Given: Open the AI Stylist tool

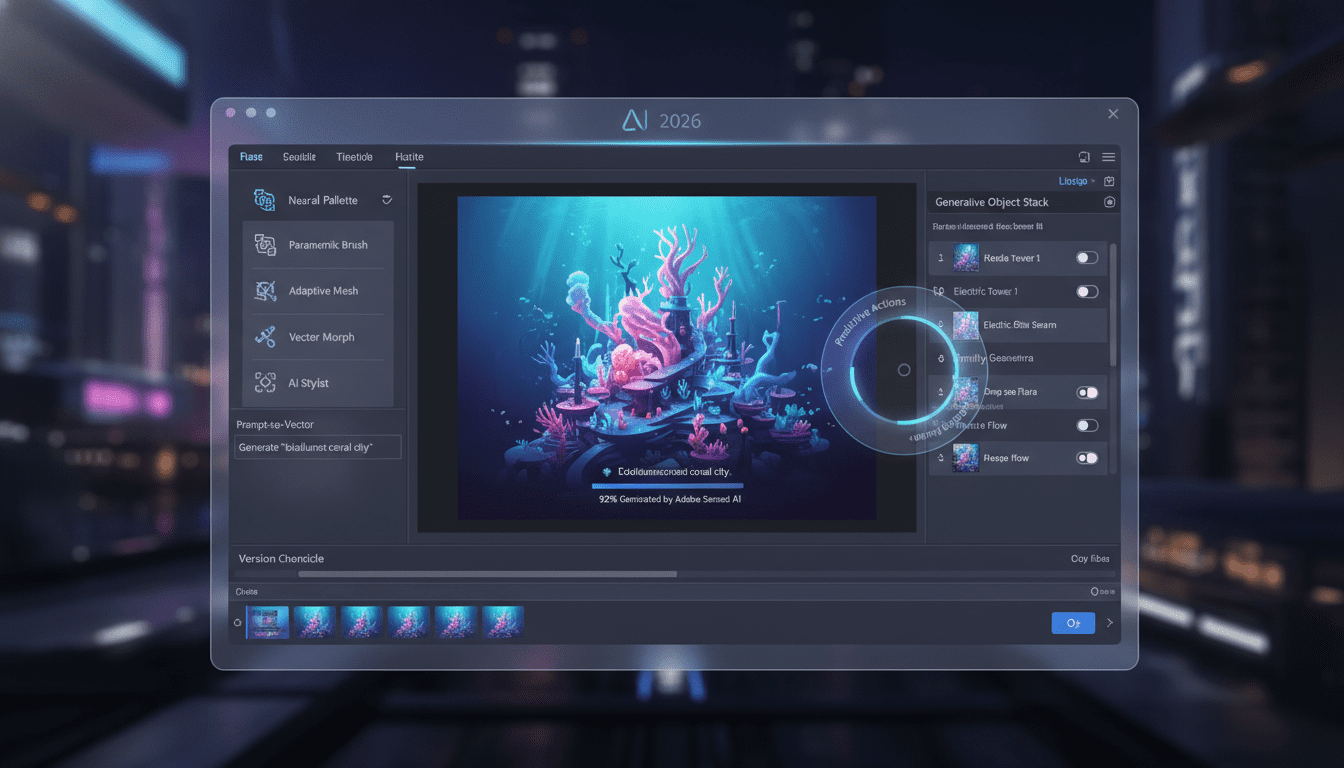Looking at the screenshot, I should tap(317, 382).
